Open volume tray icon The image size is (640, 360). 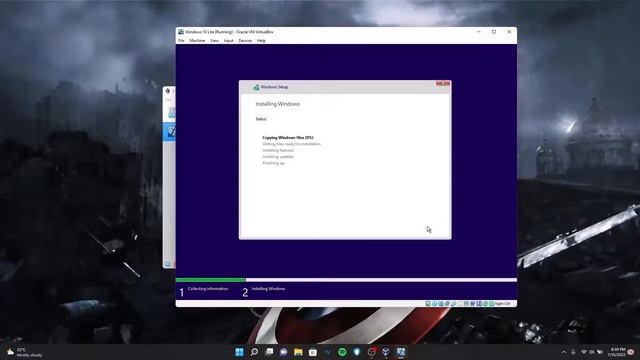click(591, 352)
